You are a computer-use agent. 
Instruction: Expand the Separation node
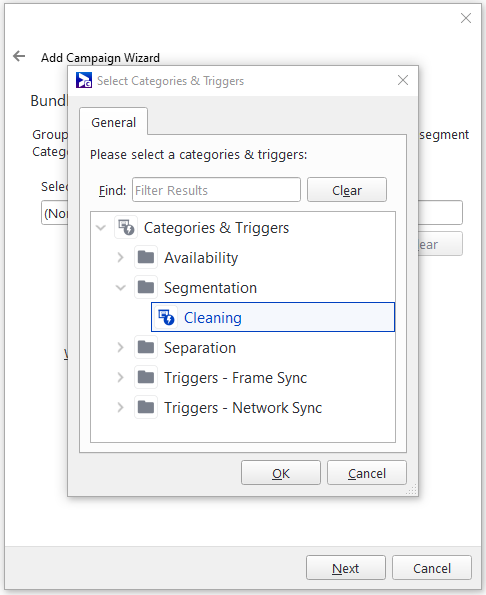pyautogui.click(x=121, y=347)
